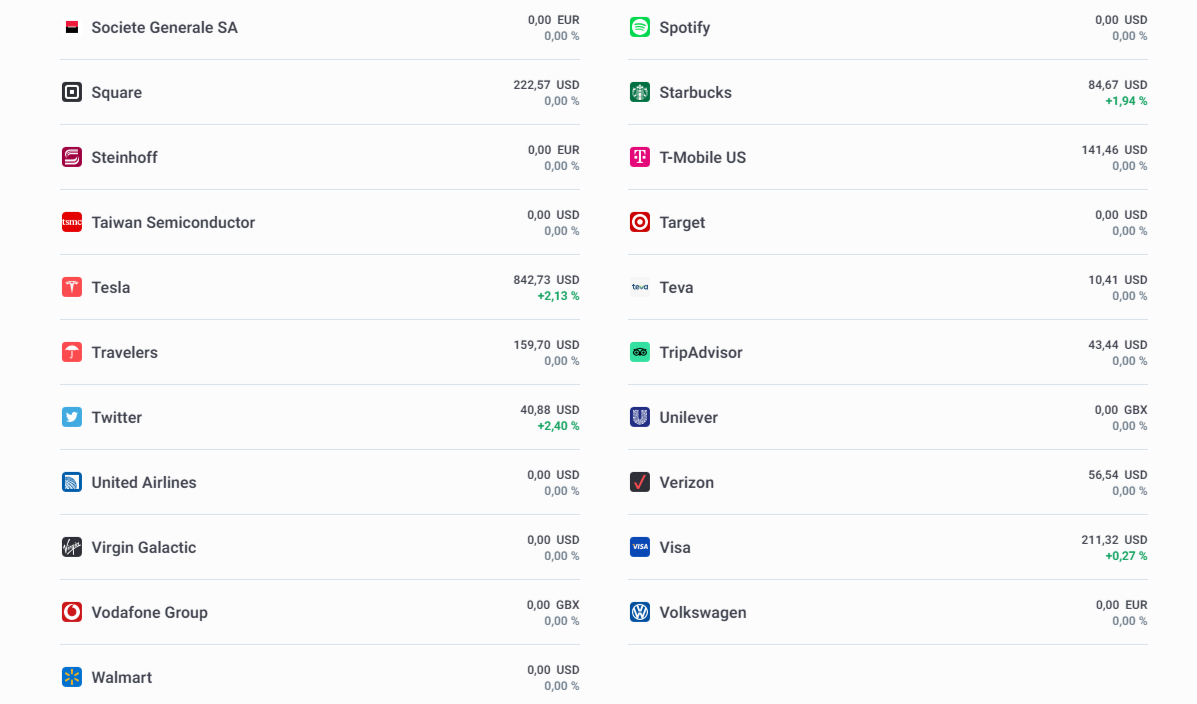Click the Twitter bird icon

coord(71,417)
